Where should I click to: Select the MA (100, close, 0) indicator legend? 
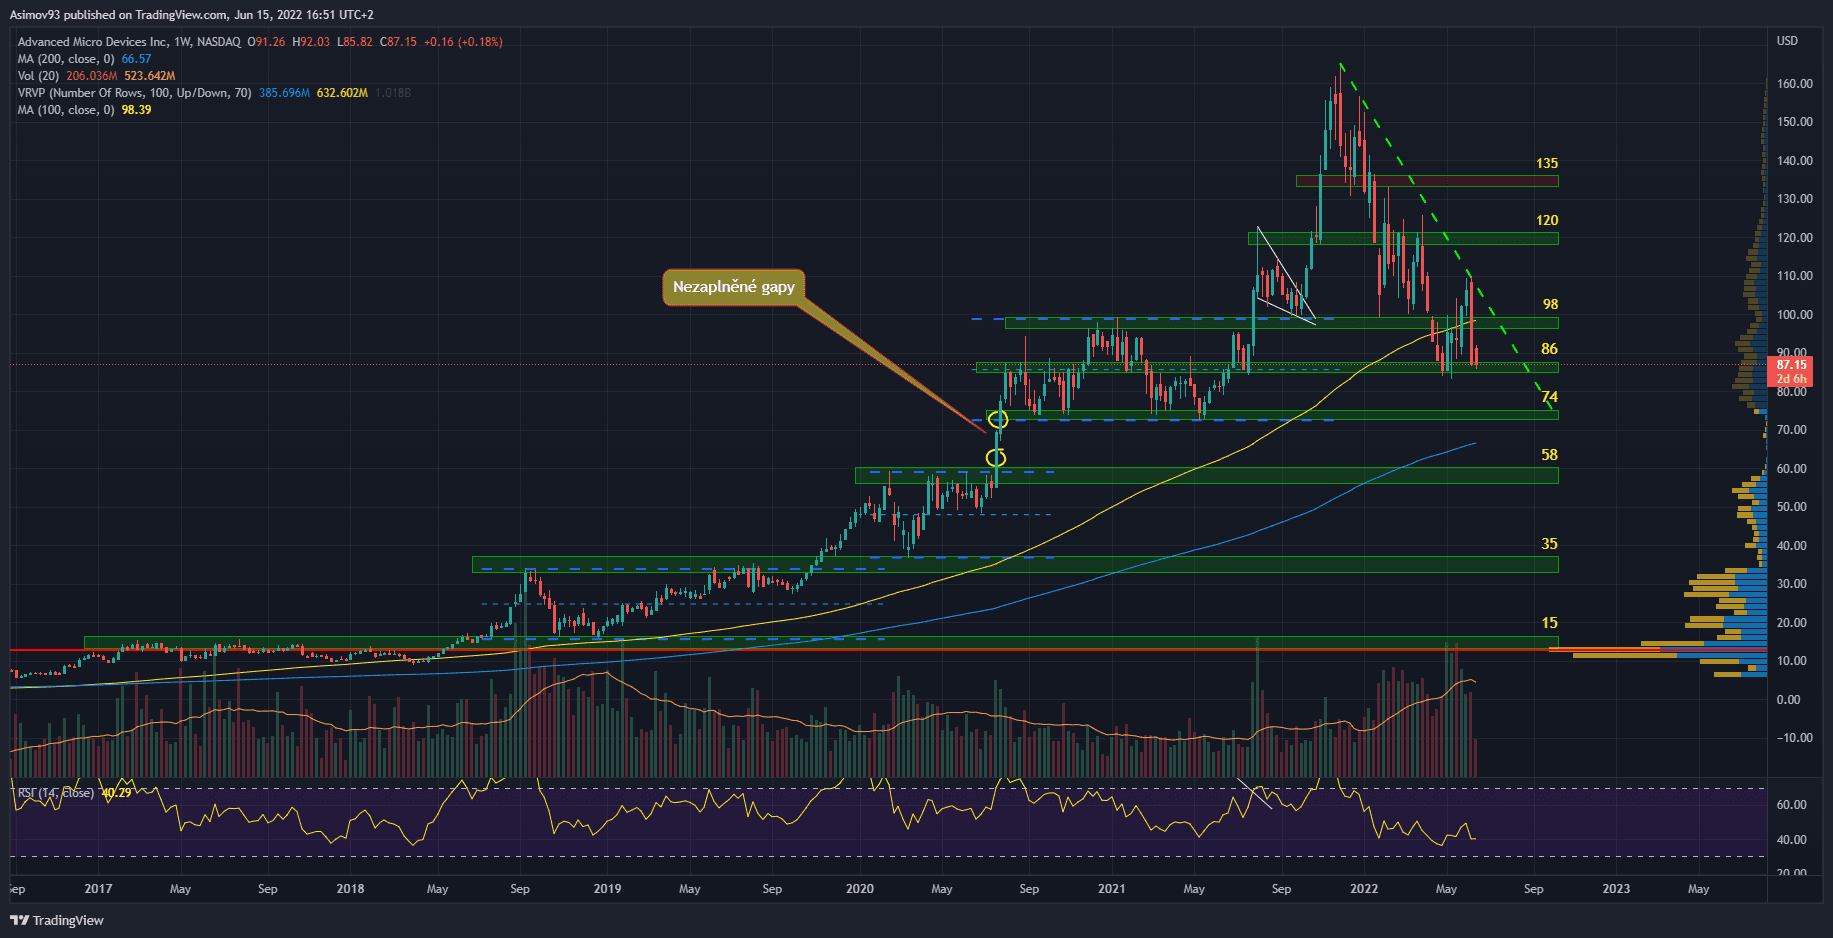66,110
